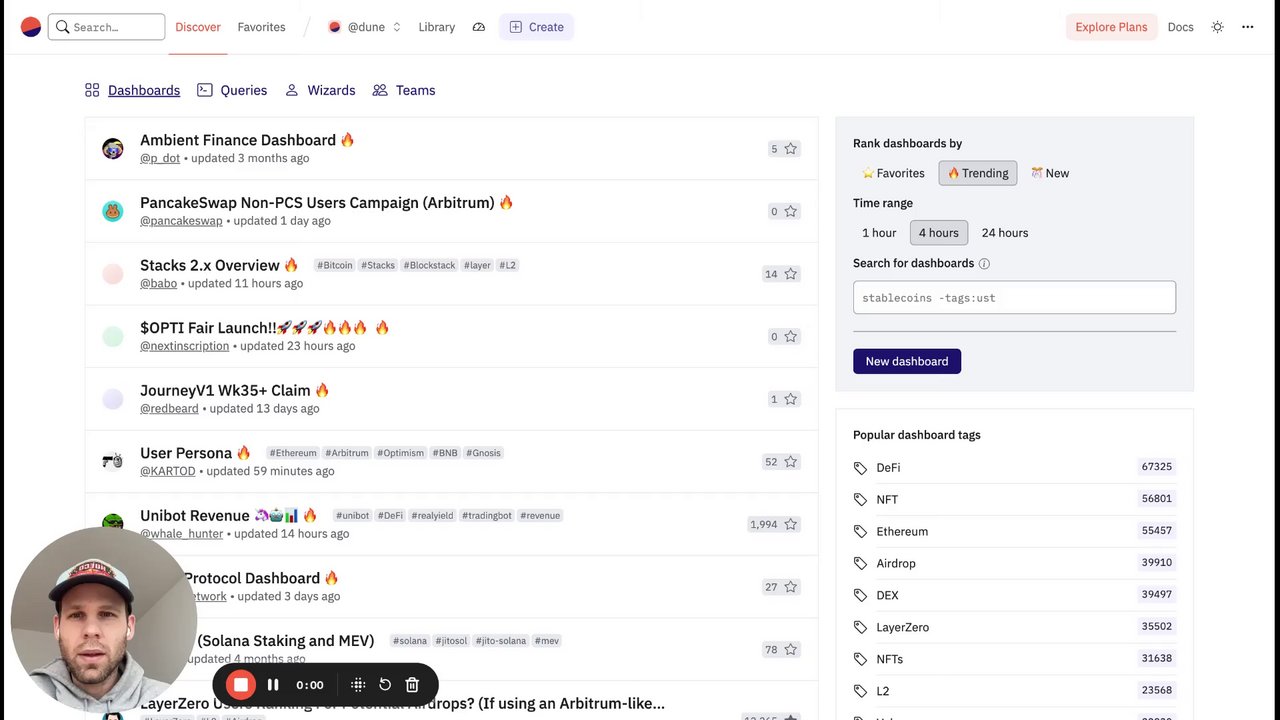Switch to the Dashboards section

click(x=133, y=90)
